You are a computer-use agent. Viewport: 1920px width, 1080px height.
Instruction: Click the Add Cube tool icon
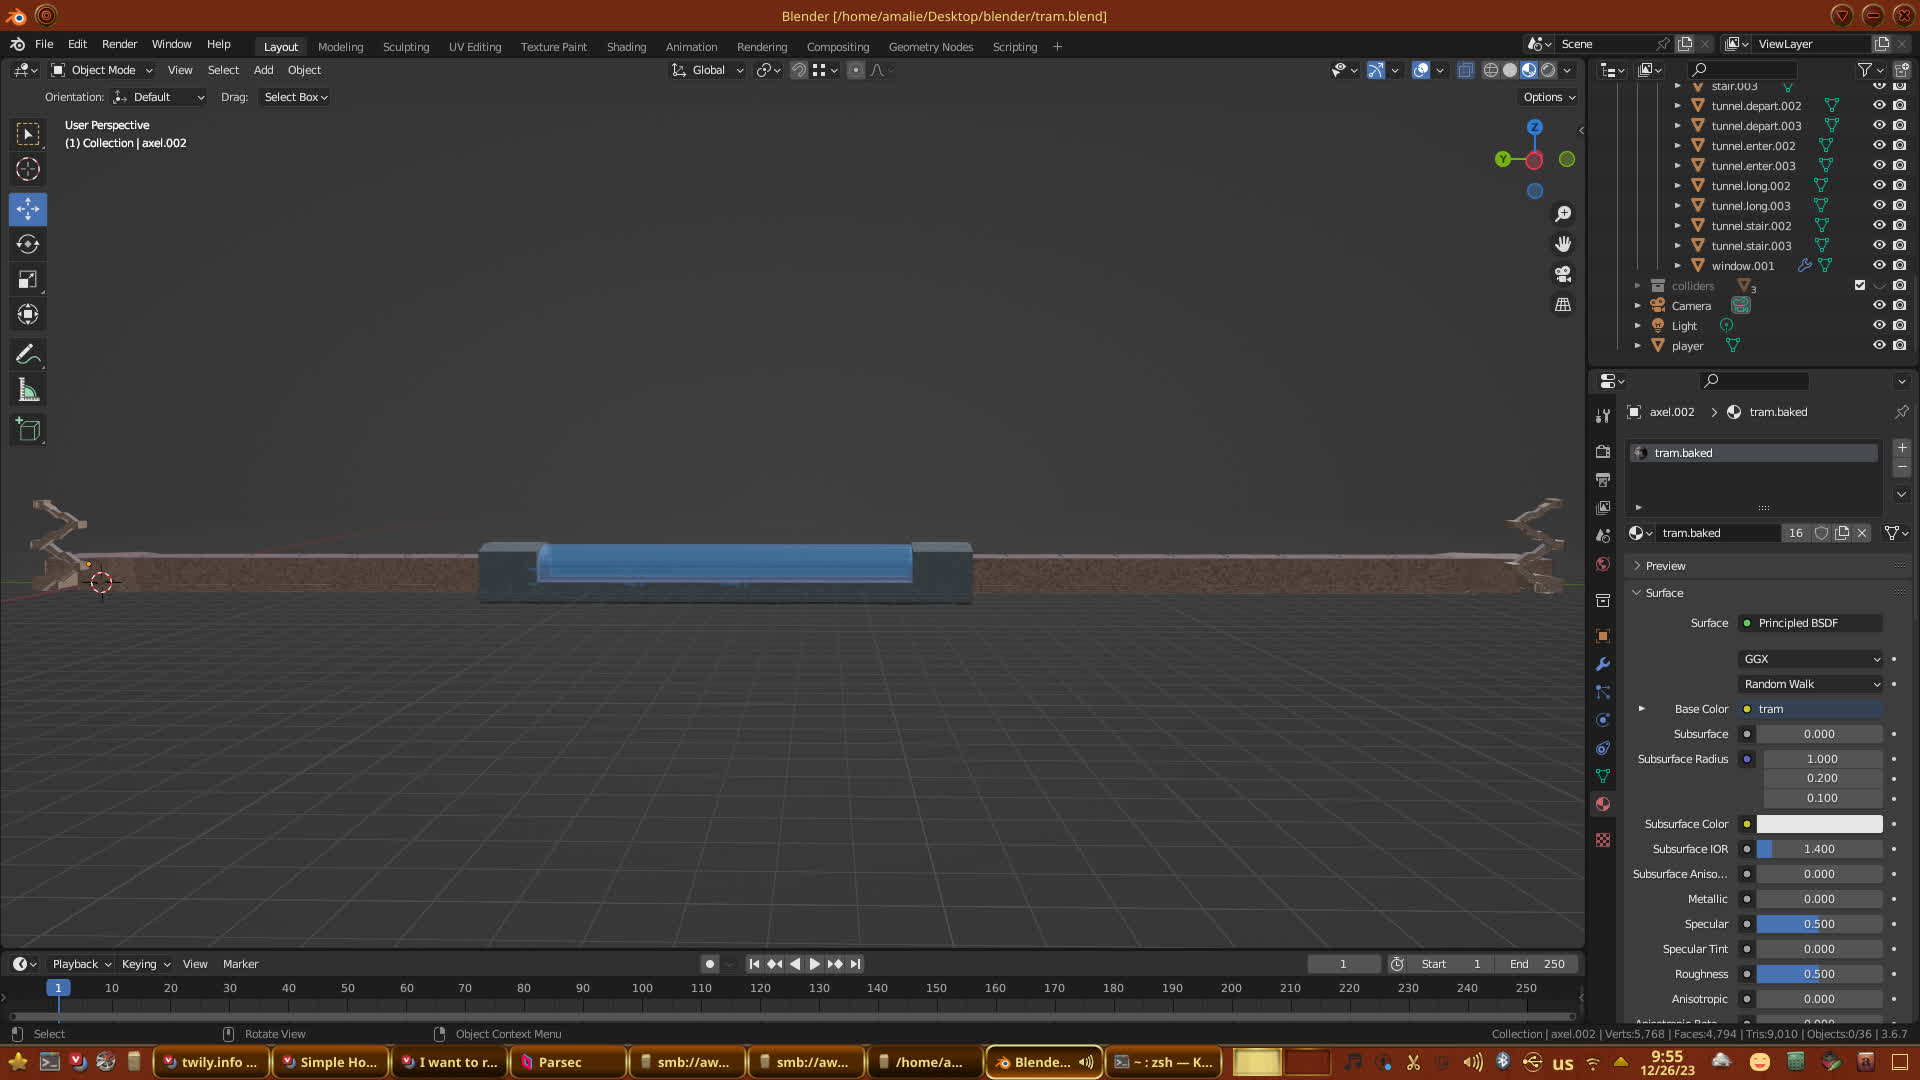click(28, 430)
